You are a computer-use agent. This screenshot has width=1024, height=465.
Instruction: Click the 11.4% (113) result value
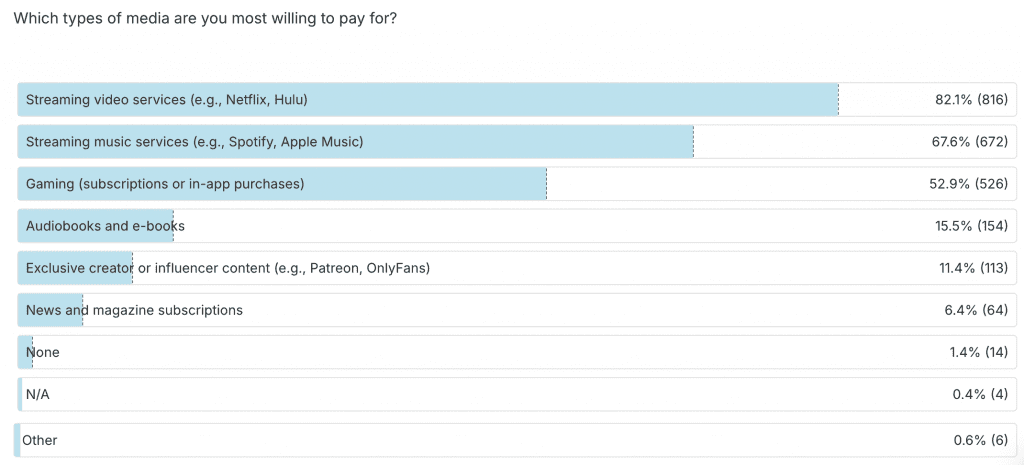[970, 268]
